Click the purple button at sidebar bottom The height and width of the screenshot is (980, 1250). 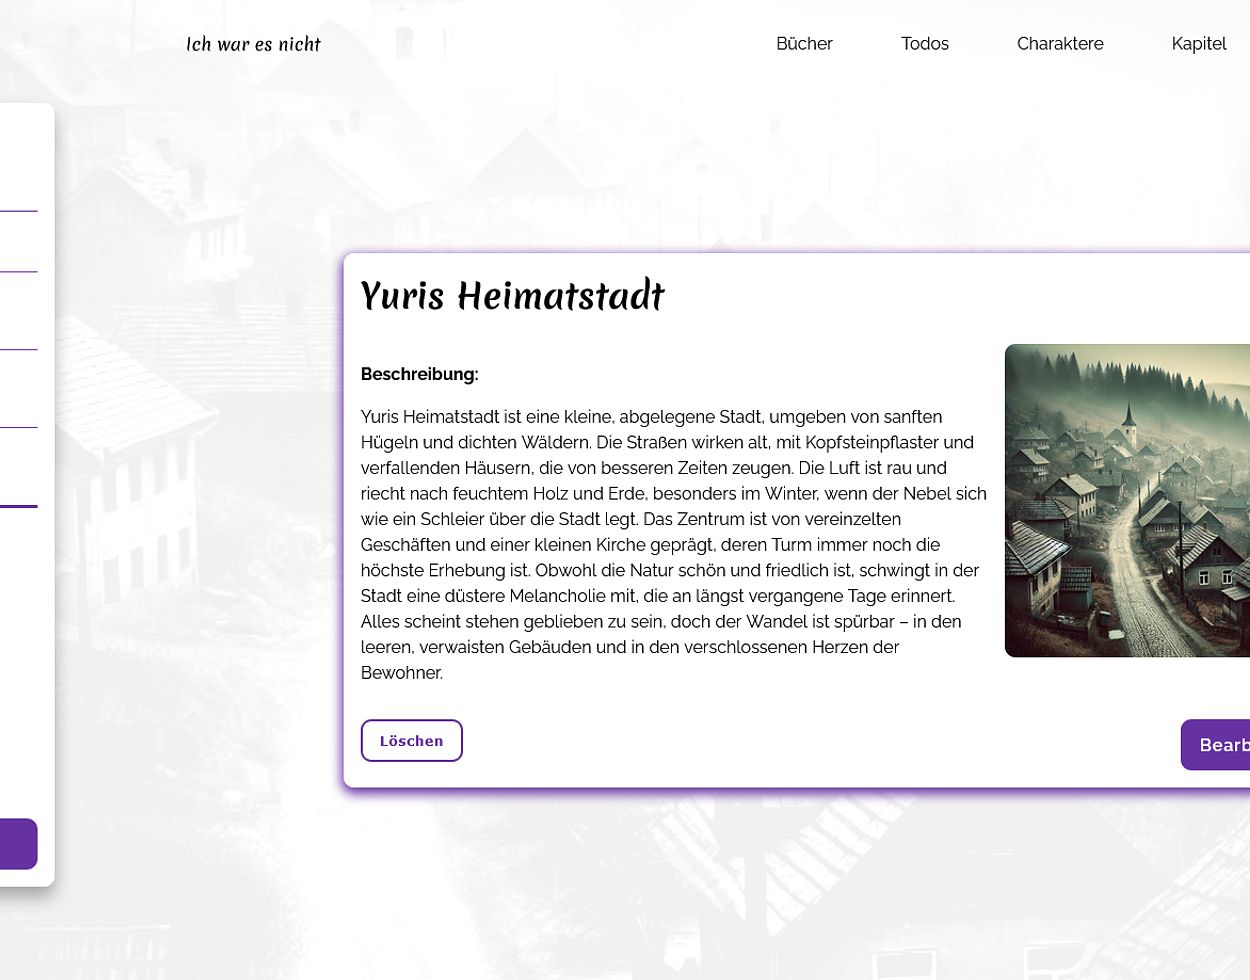coord(17,843)
